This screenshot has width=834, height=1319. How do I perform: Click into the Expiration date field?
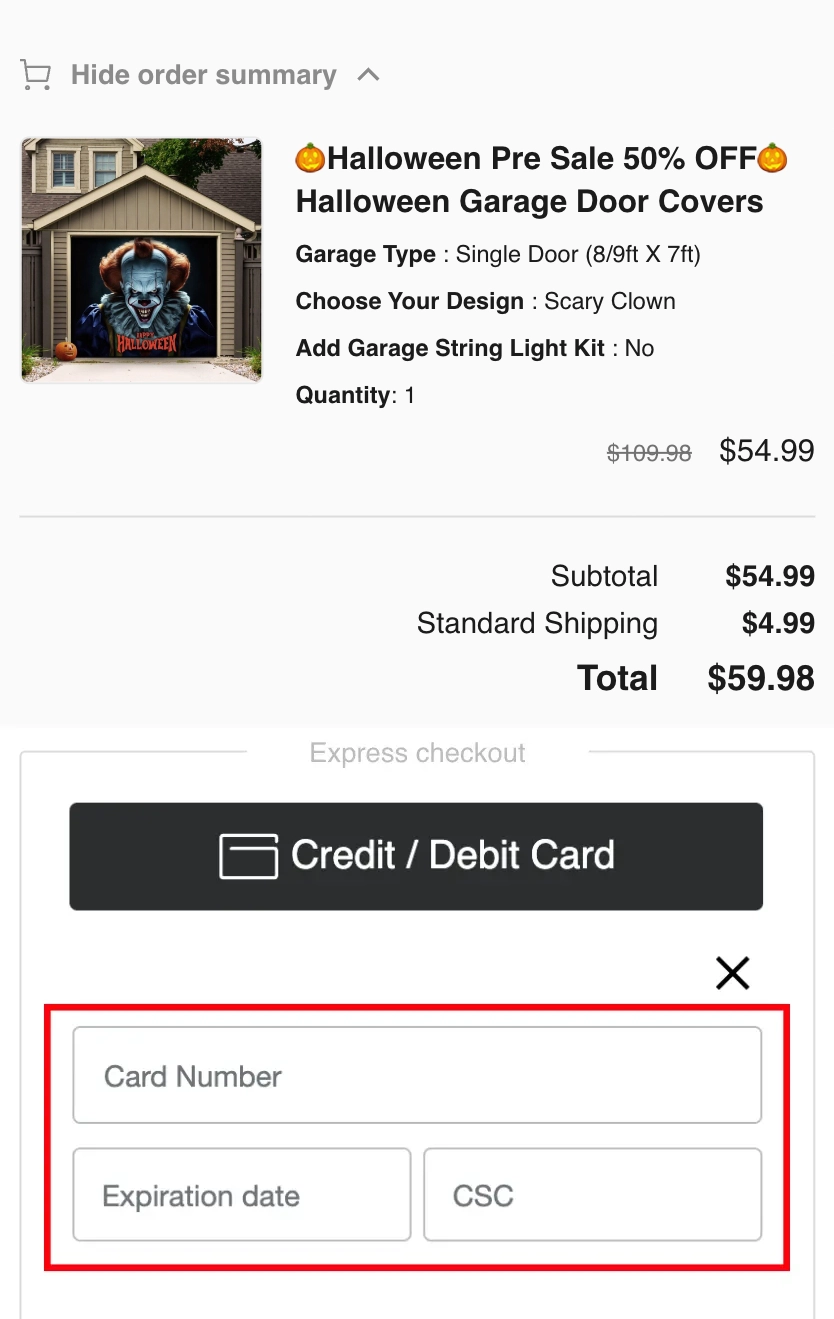(242, 1195)
